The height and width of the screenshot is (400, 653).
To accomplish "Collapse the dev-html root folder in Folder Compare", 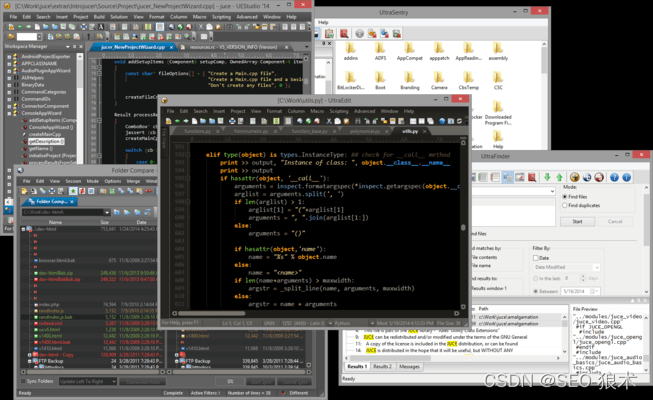I will 23,229.
